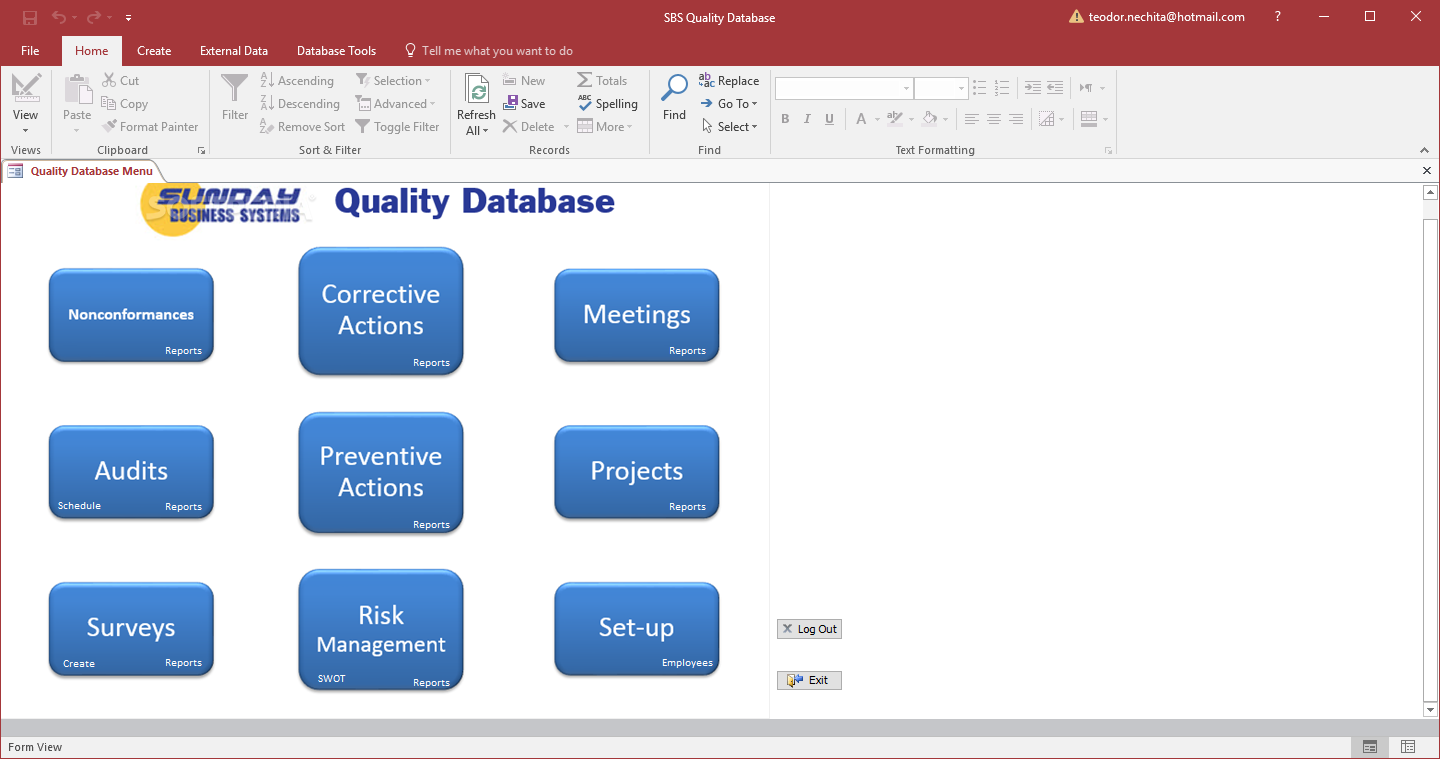Open the Audits module

point(131,472)
